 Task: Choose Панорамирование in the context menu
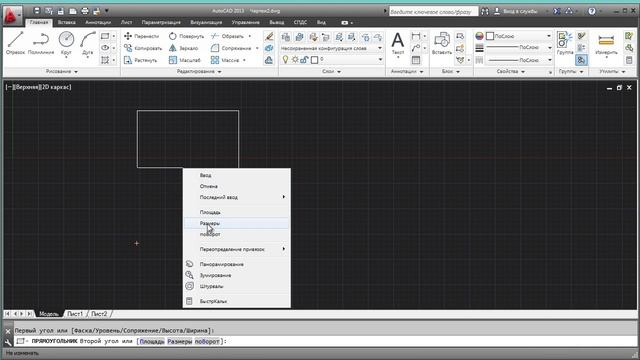237,264
